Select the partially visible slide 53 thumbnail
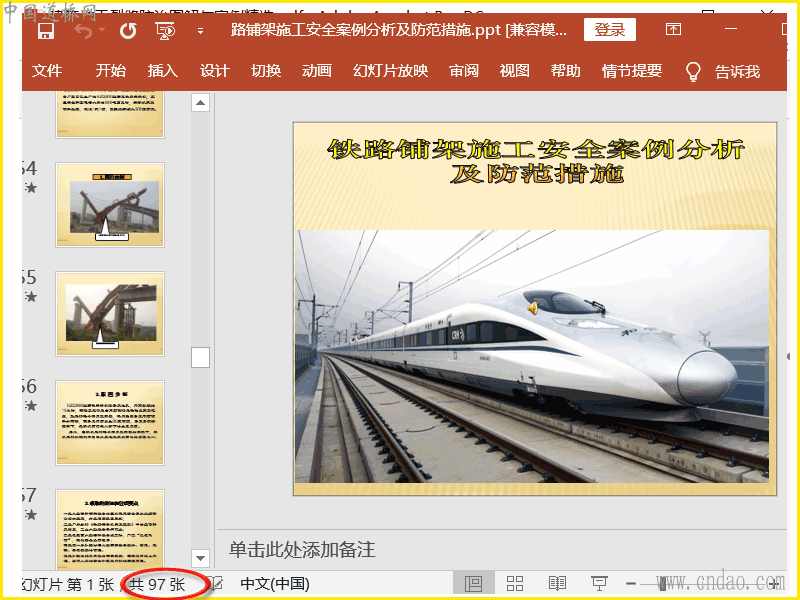 tap(110, 114)
